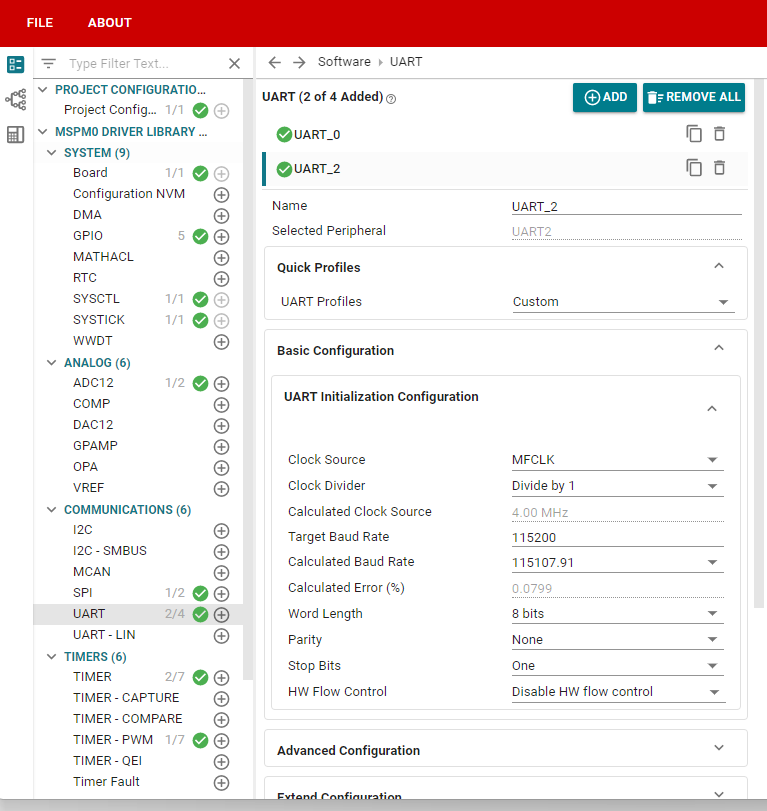
Task: Add another SPI instance
Action: coord(221,594)
